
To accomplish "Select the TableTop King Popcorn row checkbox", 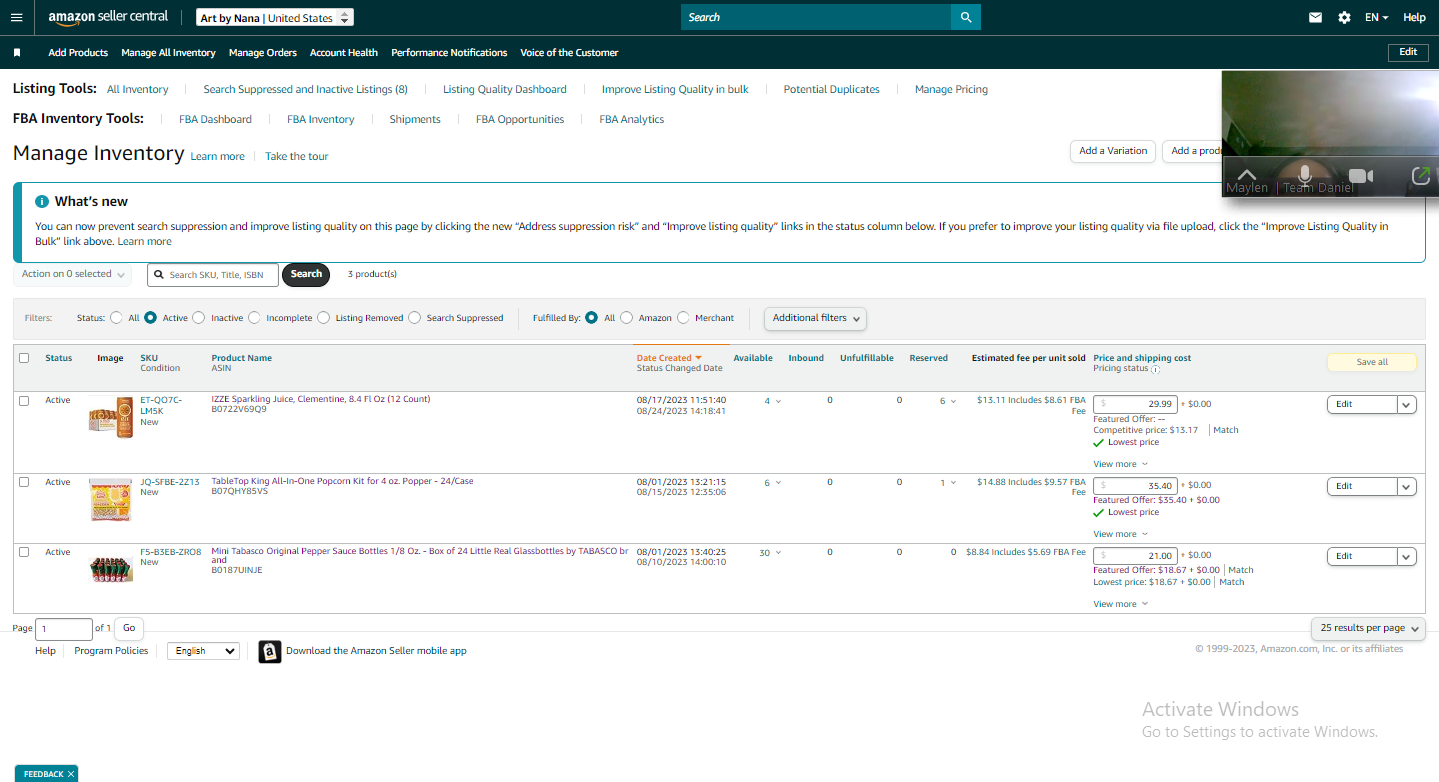I will pos(24,482).
